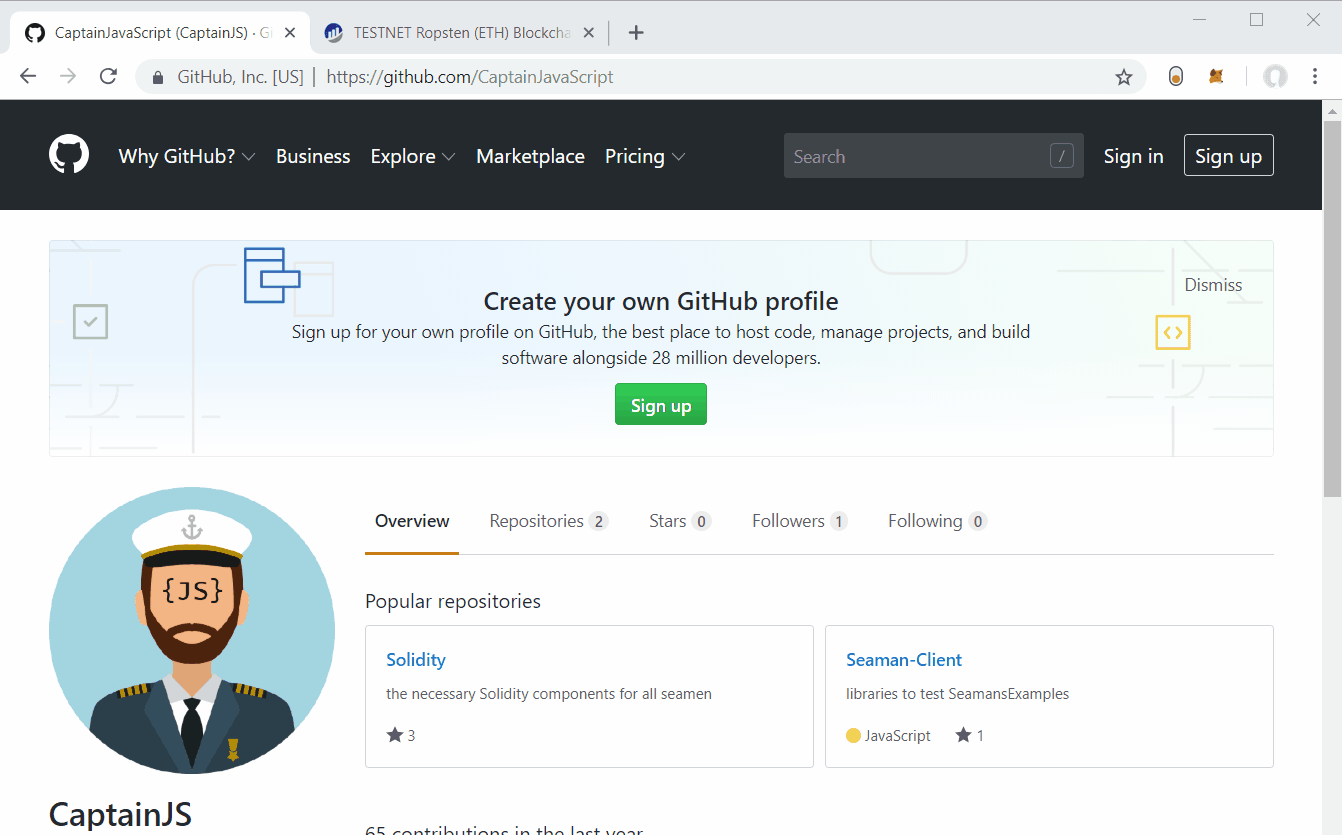
Task: Click the Seaman-Client star icon
Action: (x=963, y=735)
